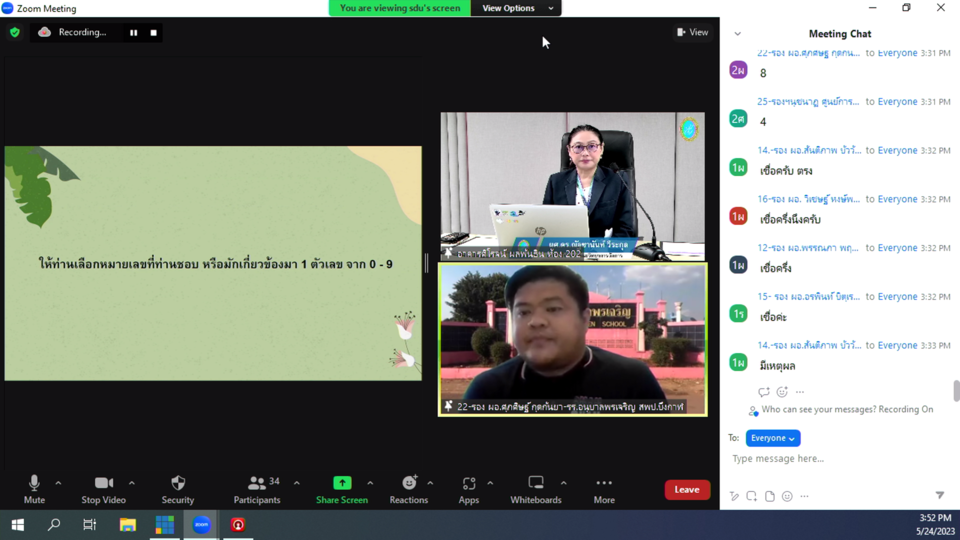This screenshot has width=960, height=540.
Task: Open the Reactions panel
Action: (x=409, y=487)
